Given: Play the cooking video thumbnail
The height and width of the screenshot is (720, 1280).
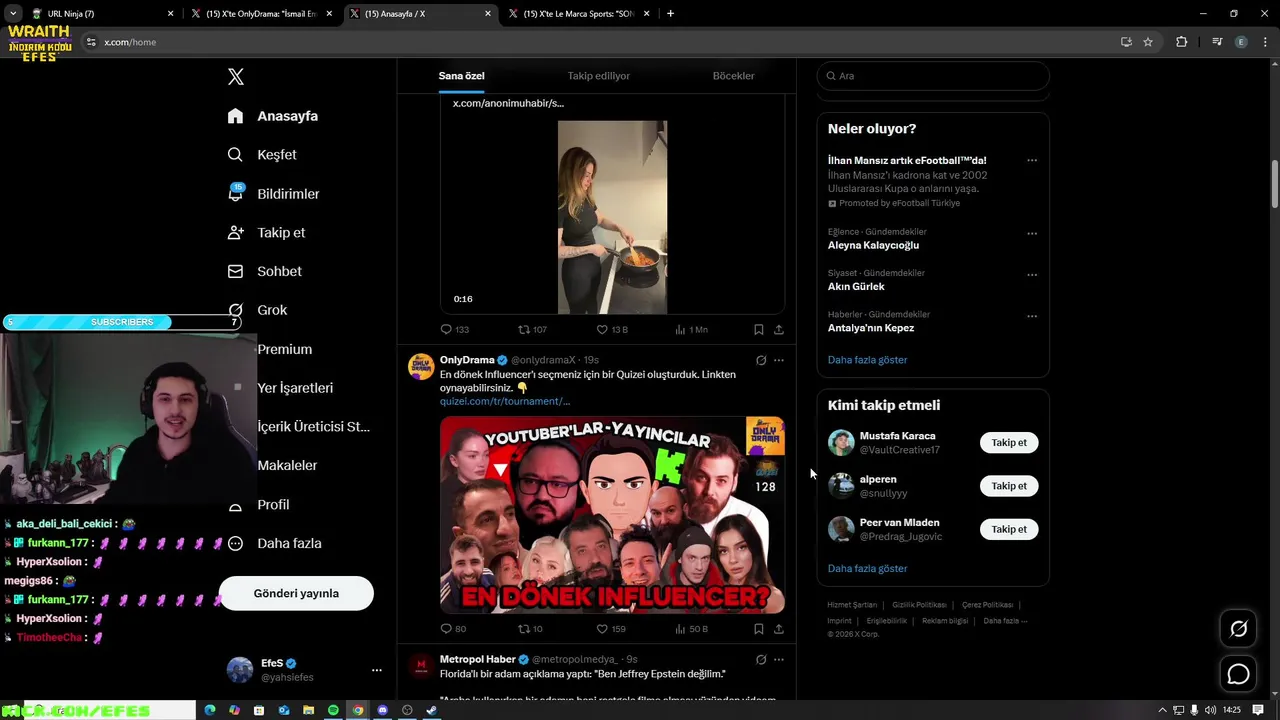Looking at the screenshot, I should point(612,217).
